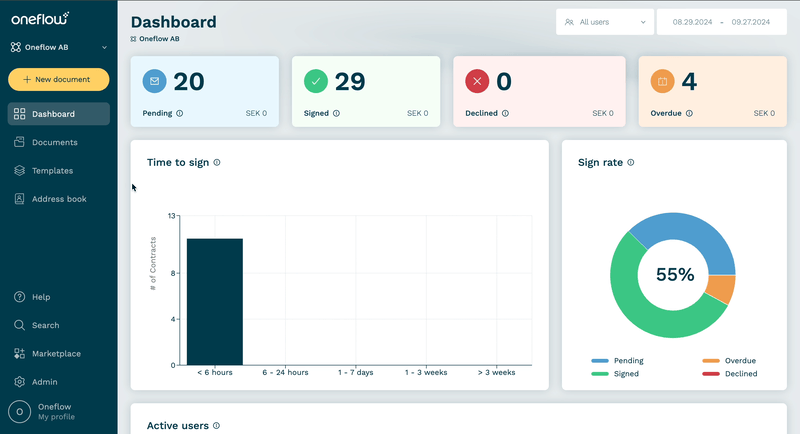Click the Search magnifier icon

coord(19,325)
